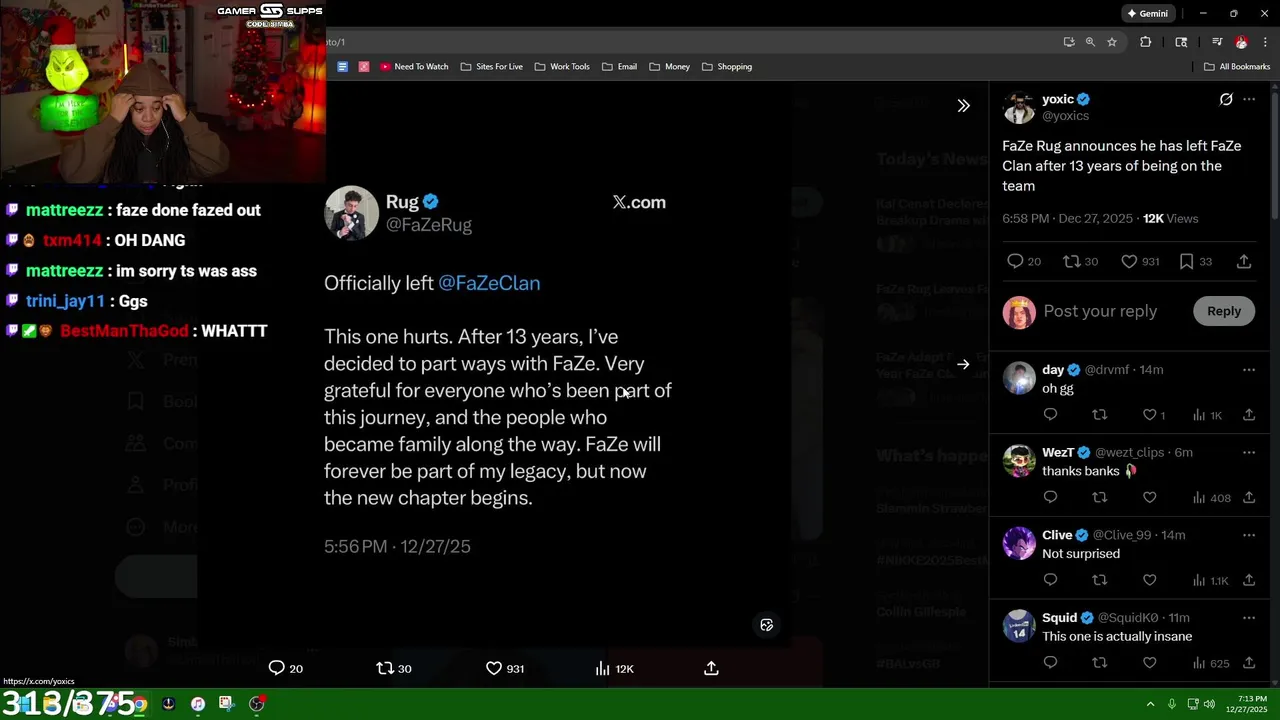The image size is (1280, 720).
Task: Open the Email bookmarks folder
Action: pos(619,67)
